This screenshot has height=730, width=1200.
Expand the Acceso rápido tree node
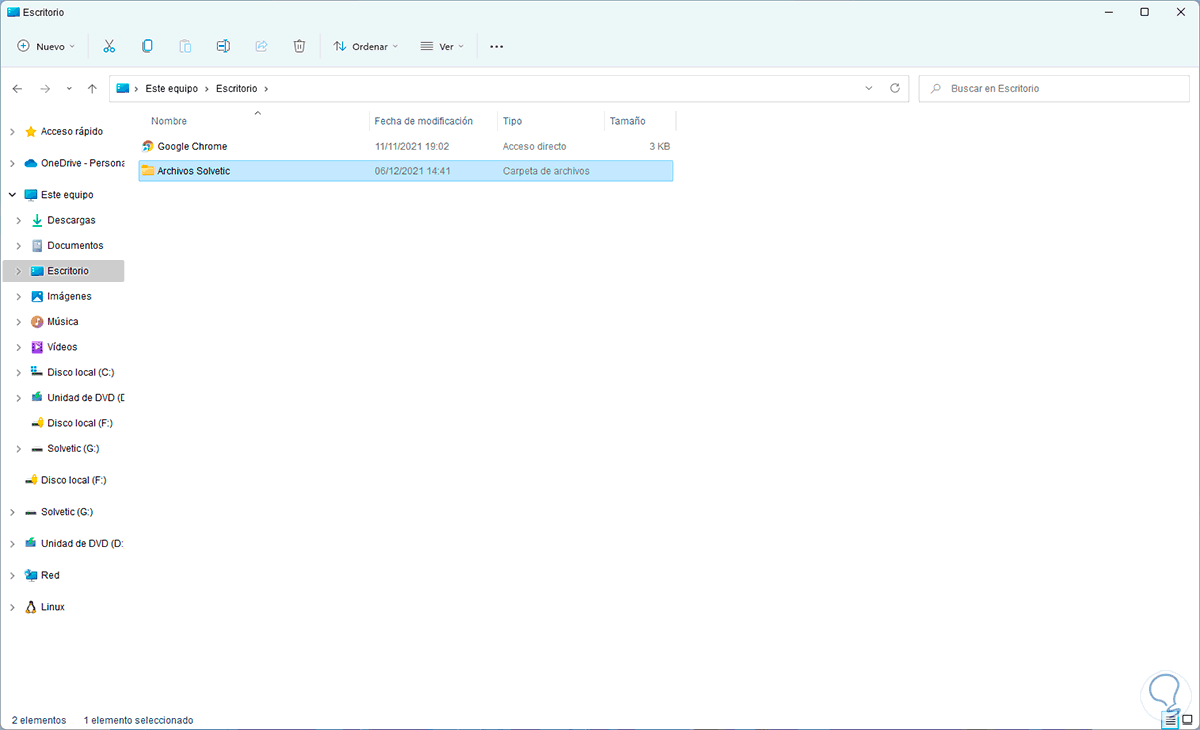[12, 131]
